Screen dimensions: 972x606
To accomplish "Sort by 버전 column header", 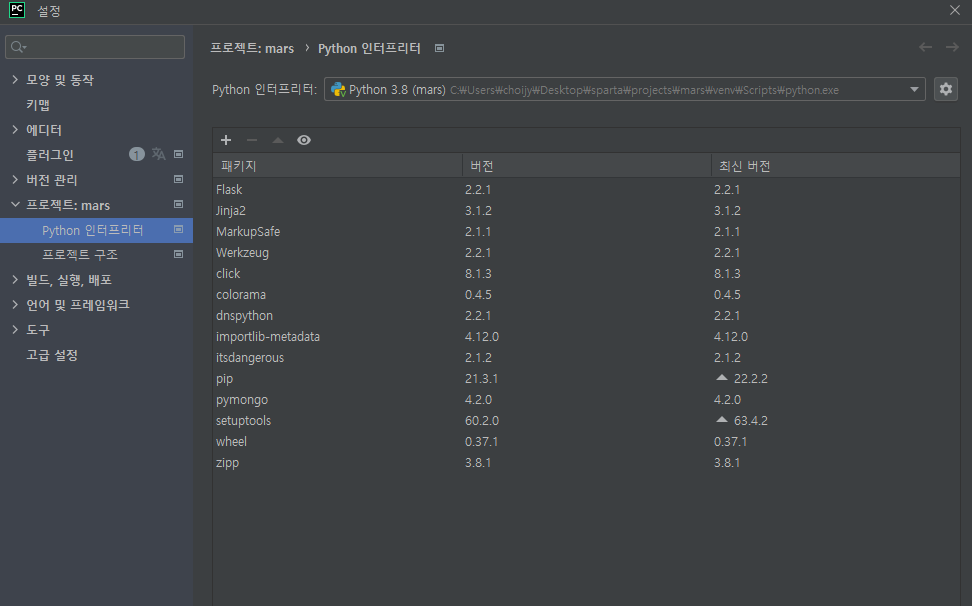I will 586,166.
